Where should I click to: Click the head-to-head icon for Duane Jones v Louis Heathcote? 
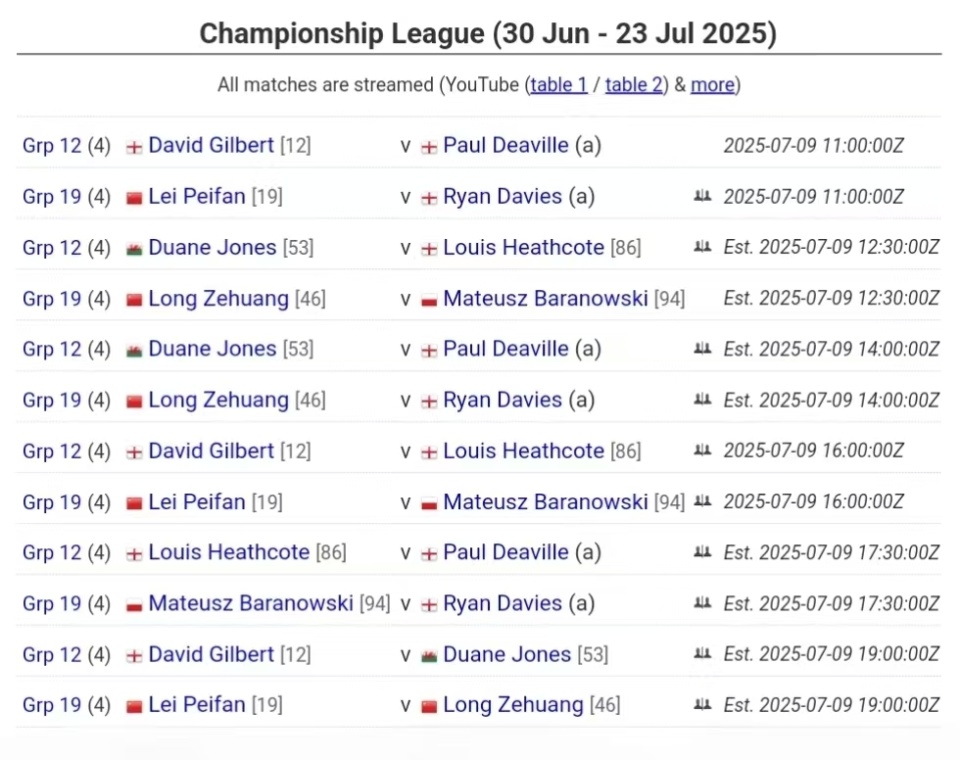click(x=702, y=247)
